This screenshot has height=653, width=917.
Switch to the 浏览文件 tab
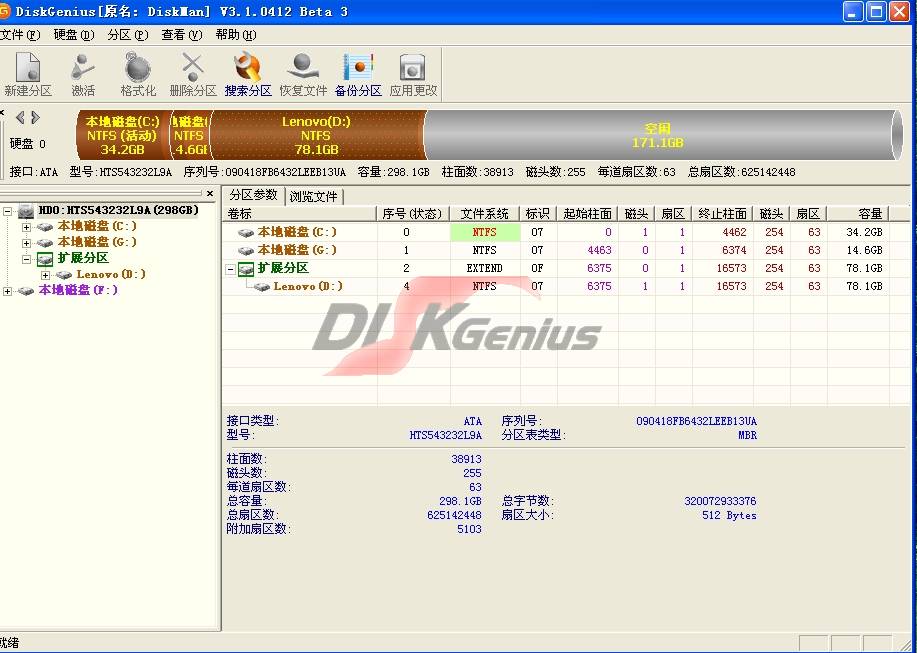pyautogui.click(x=313, y=196)
